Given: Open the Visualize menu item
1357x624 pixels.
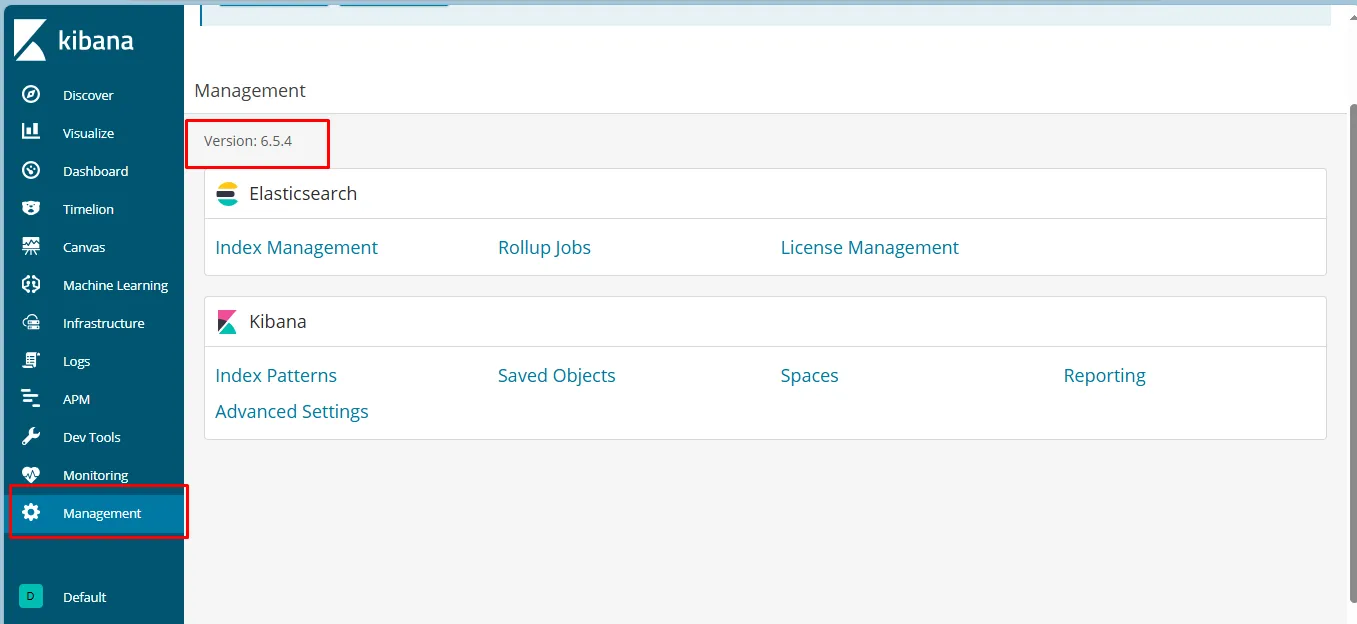Looking at the screenshot, I should pyautogui.click(x=88, y=133).
